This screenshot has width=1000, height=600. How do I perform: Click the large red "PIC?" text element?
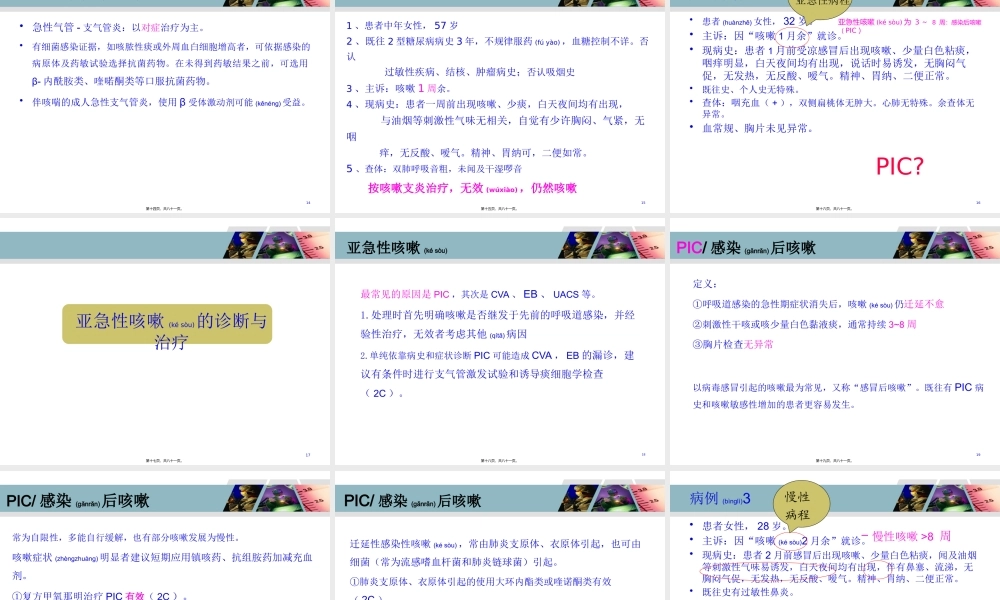coord(900,165)
